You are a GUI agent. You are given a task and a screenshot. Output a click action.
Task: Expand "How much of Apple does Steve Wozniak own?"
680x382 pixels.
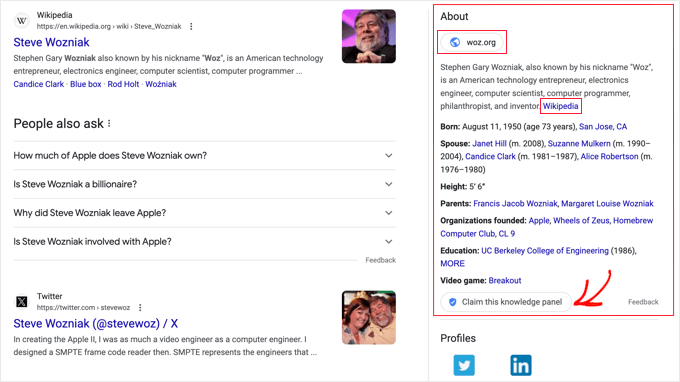click(x=205, y=155)
